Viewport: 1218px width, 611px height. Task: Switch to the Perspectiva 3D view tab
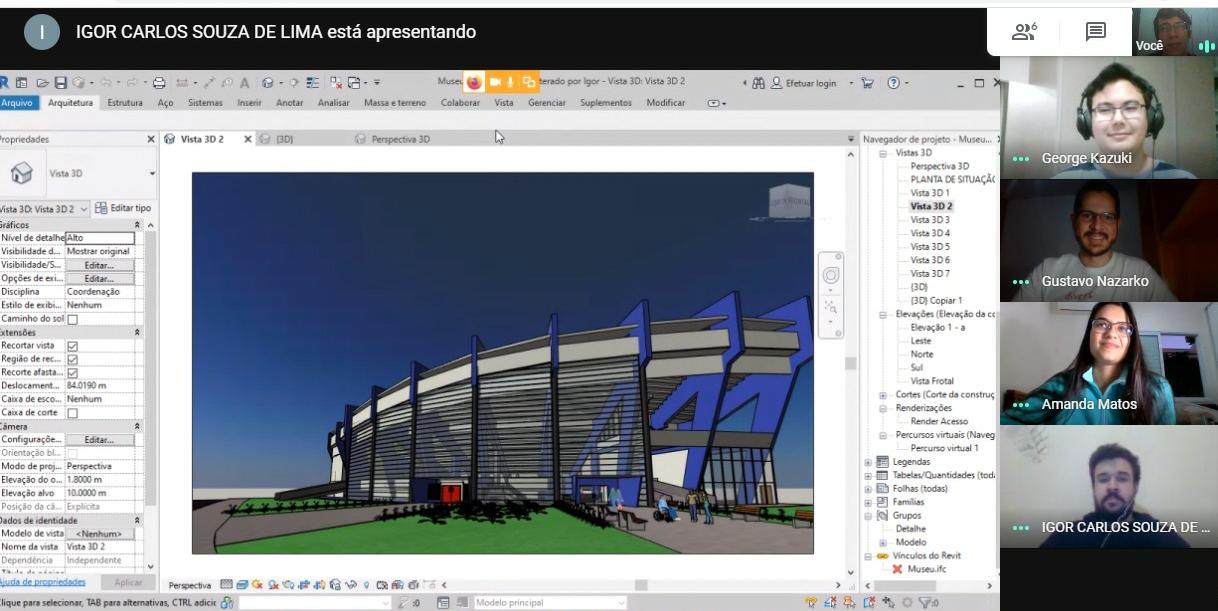(x=400, y=139)
